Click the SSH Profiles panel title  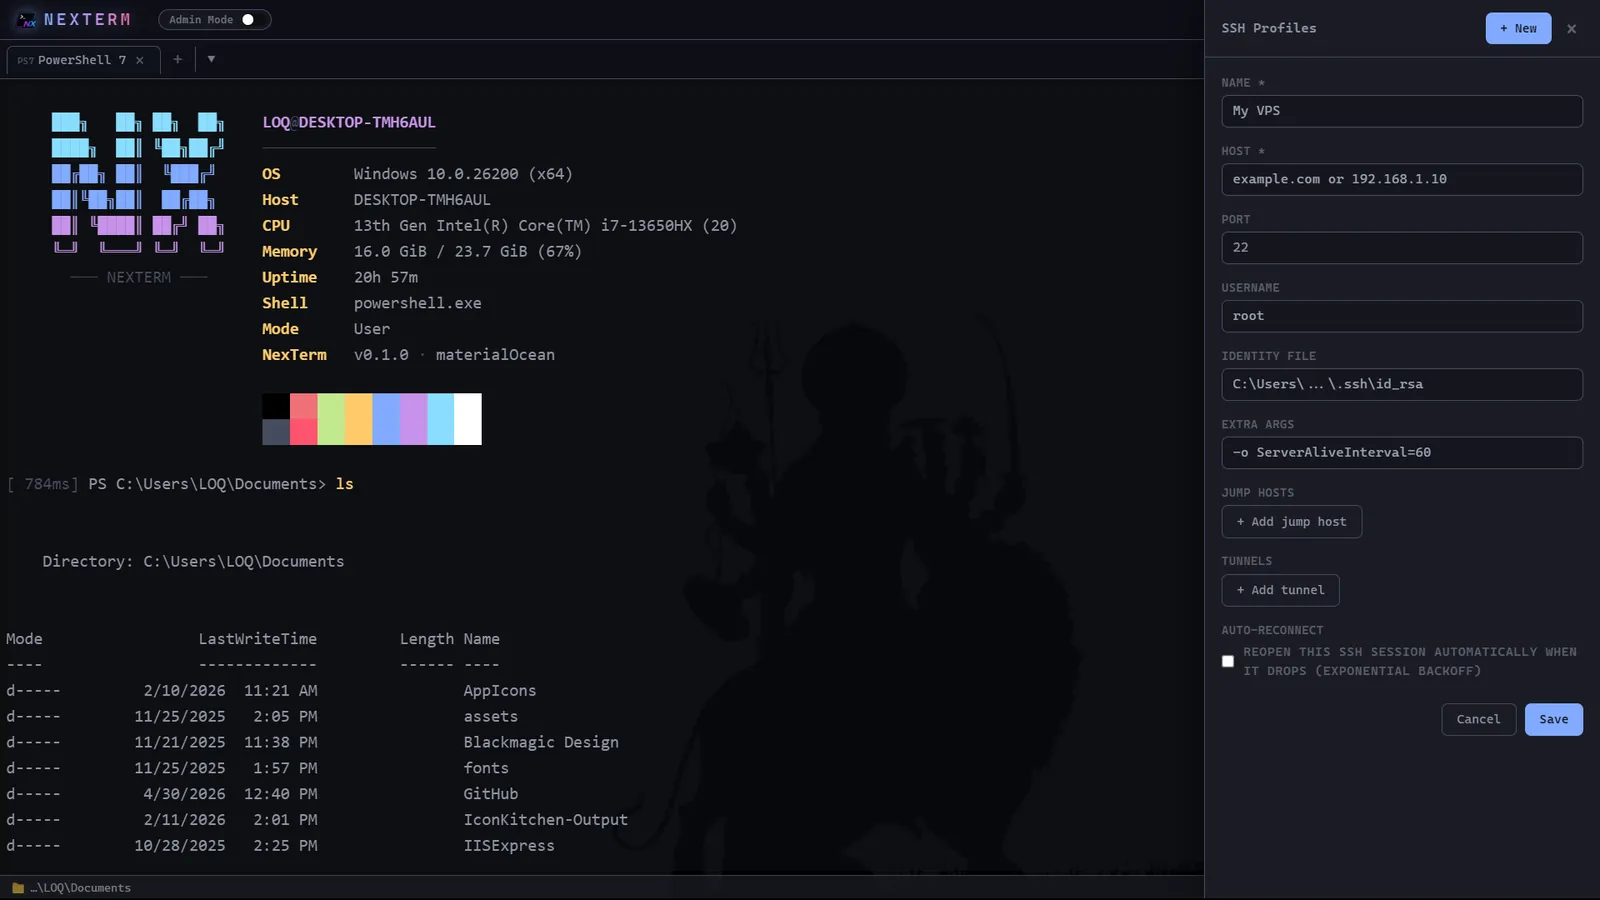coord(1268,28)
